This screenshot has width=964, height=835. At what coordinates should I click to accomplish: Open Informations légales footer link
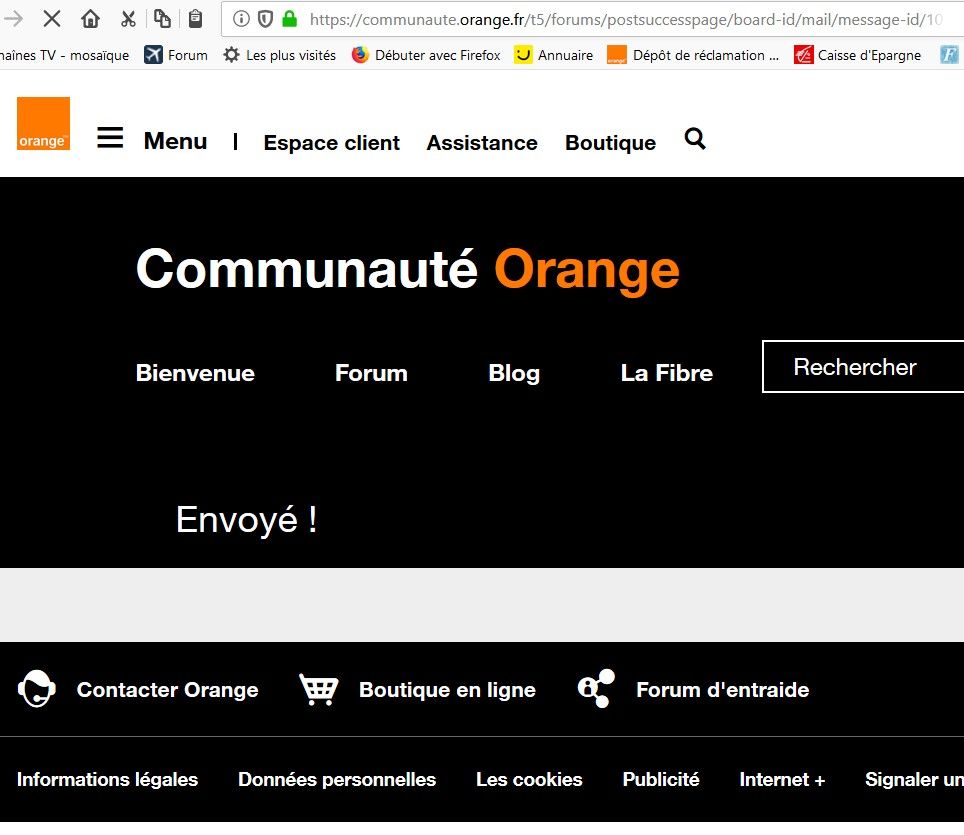pos(107,779)
